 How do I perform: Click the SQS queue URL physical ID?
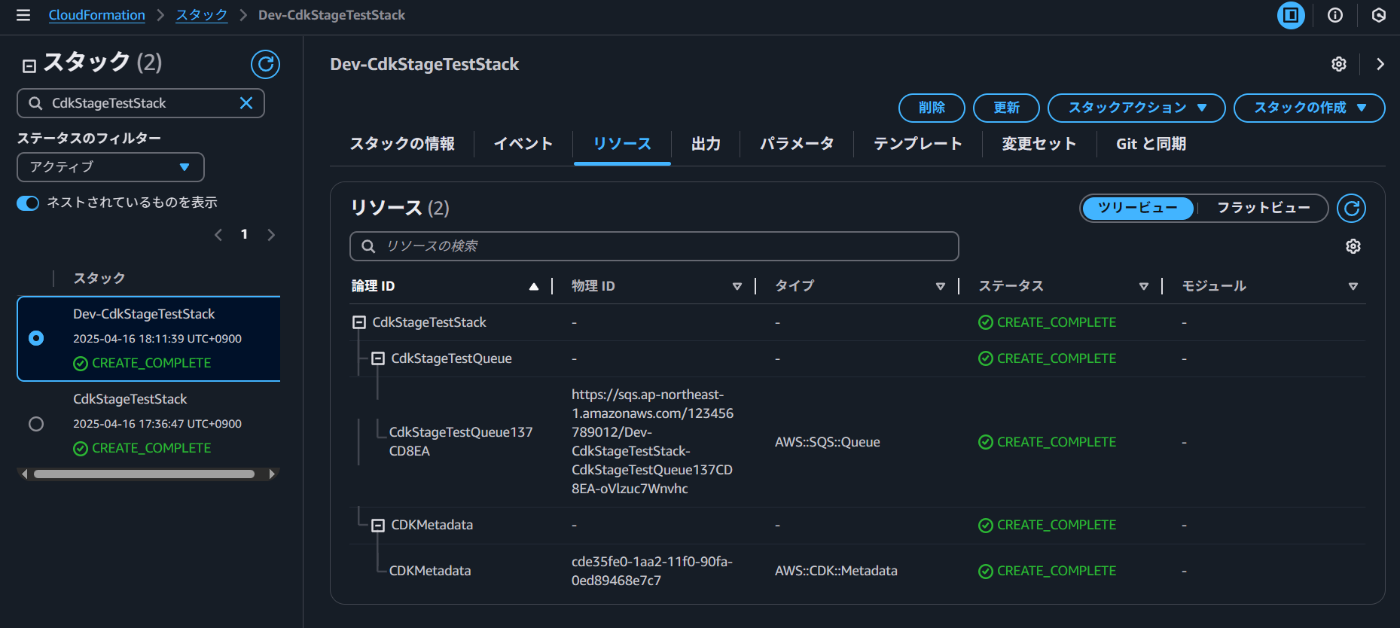tap(654, 442)
